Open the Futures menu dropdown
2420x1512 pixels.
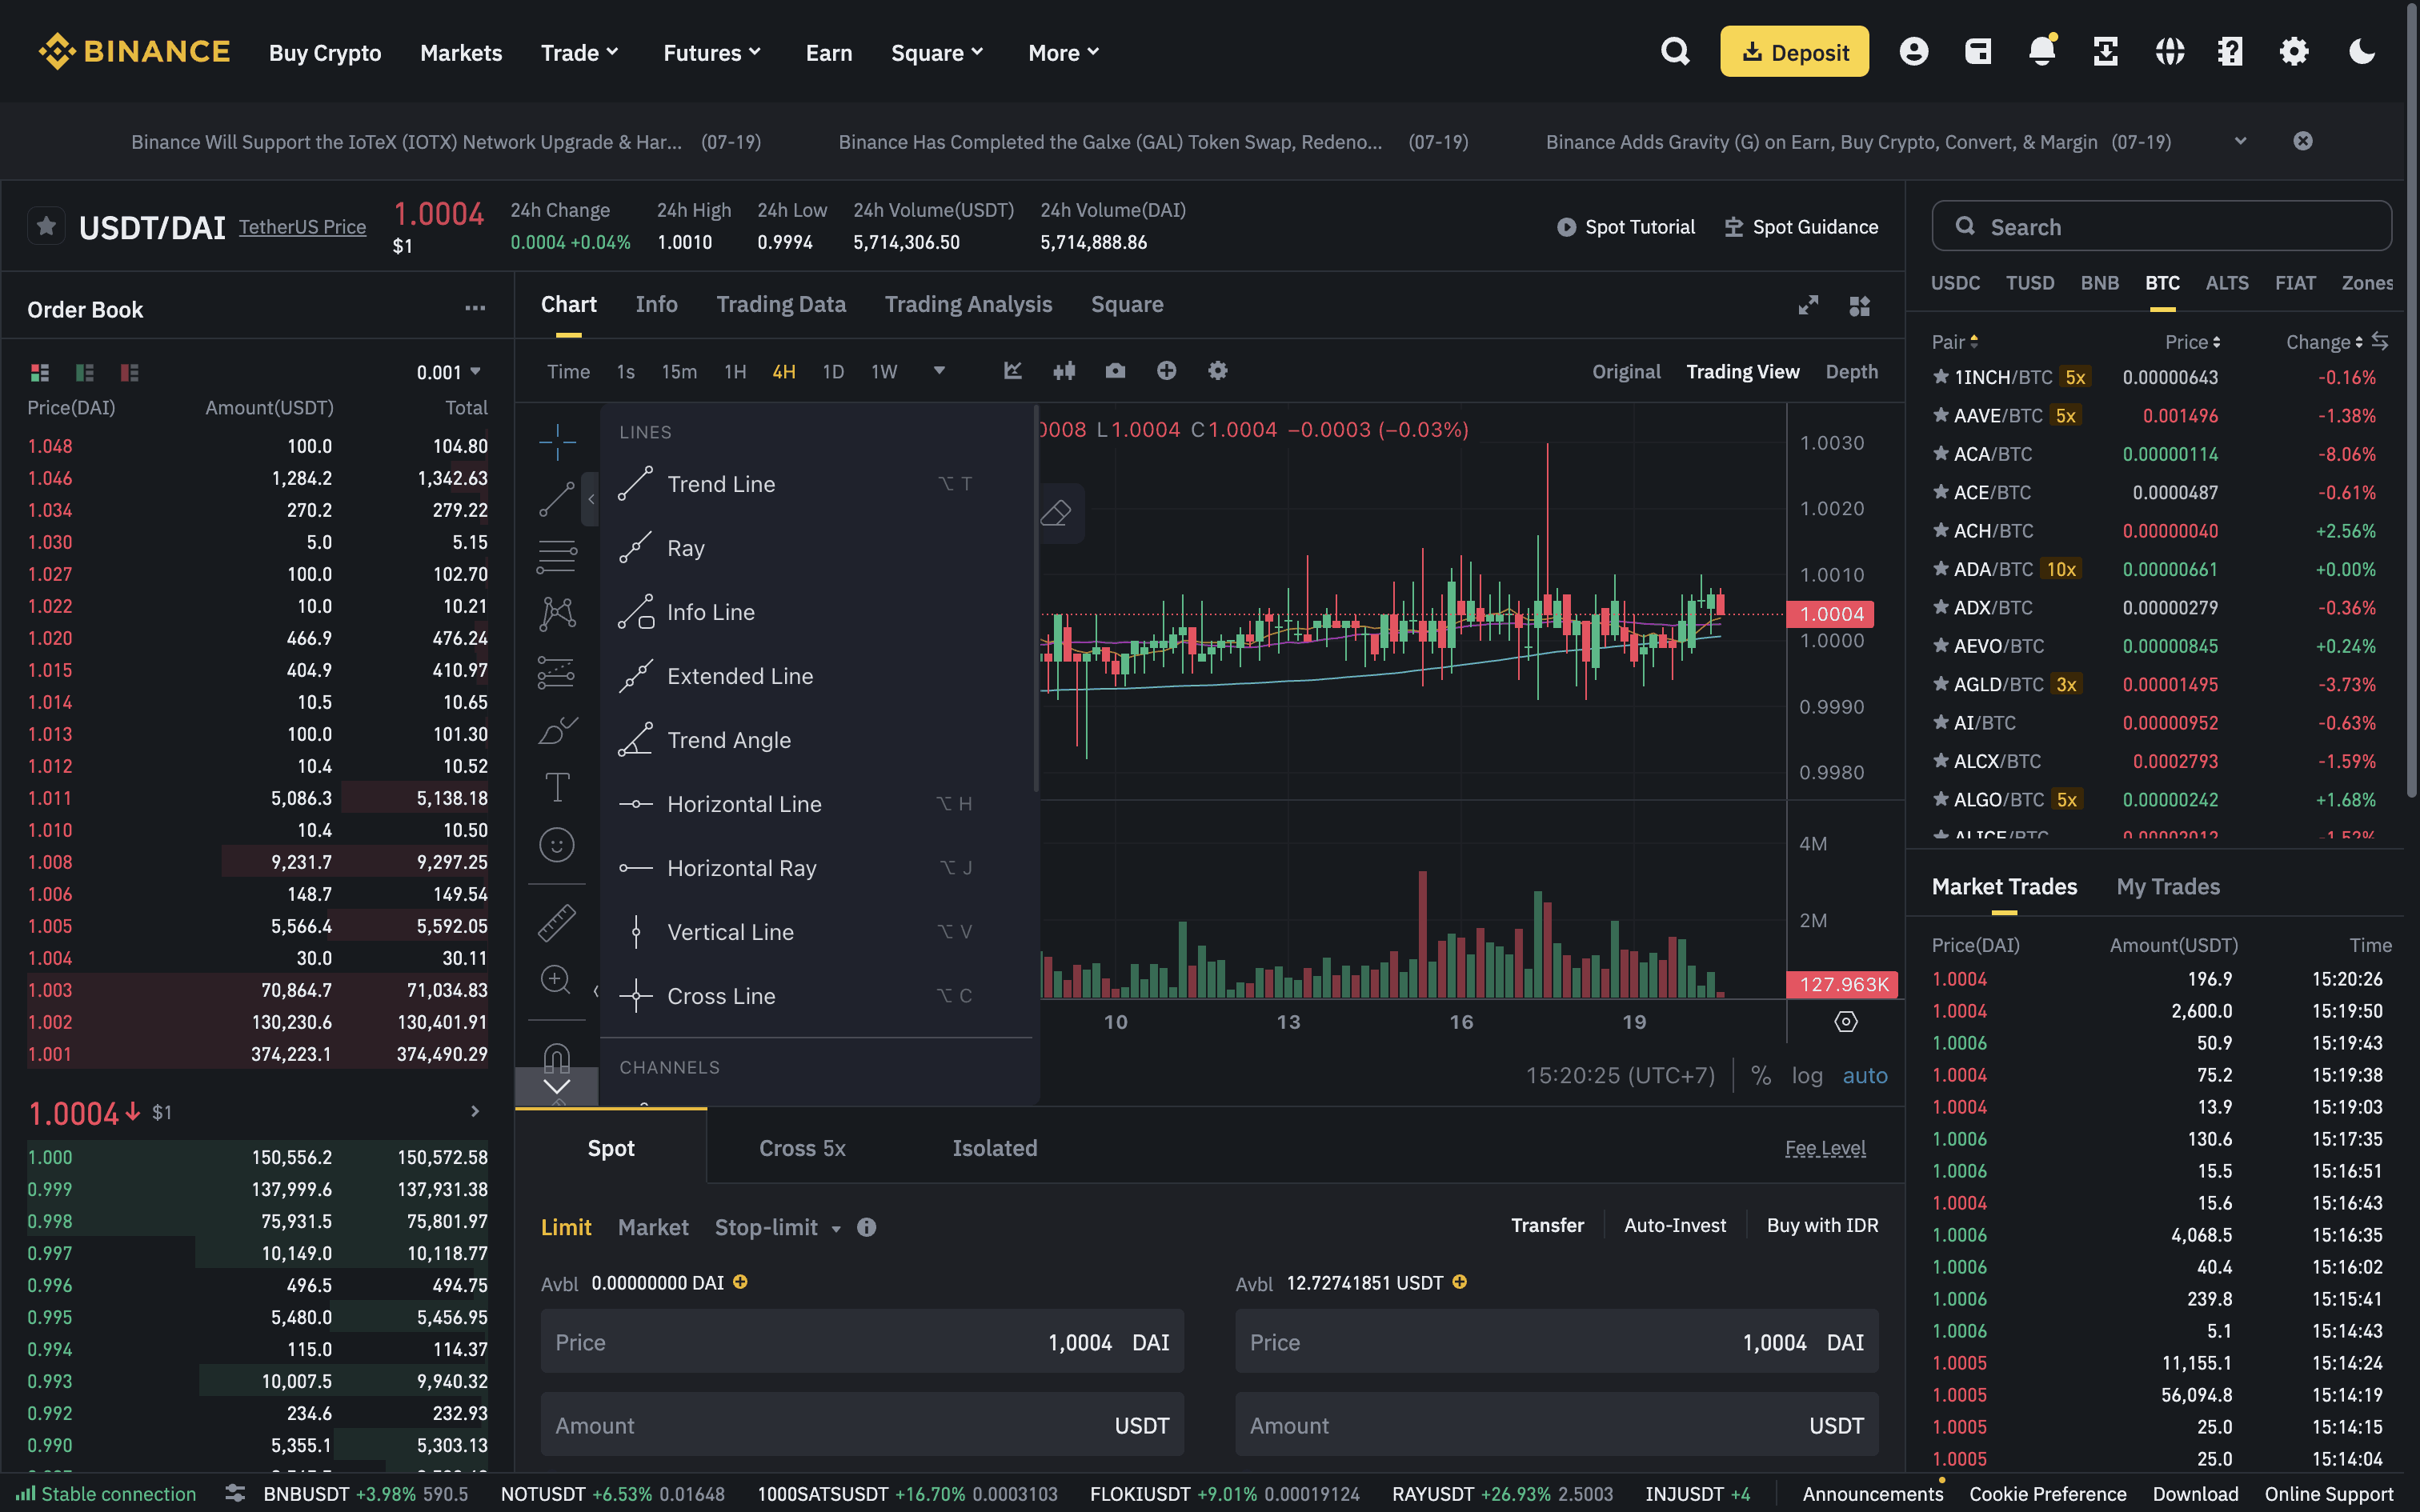click(x=711, y=53)
